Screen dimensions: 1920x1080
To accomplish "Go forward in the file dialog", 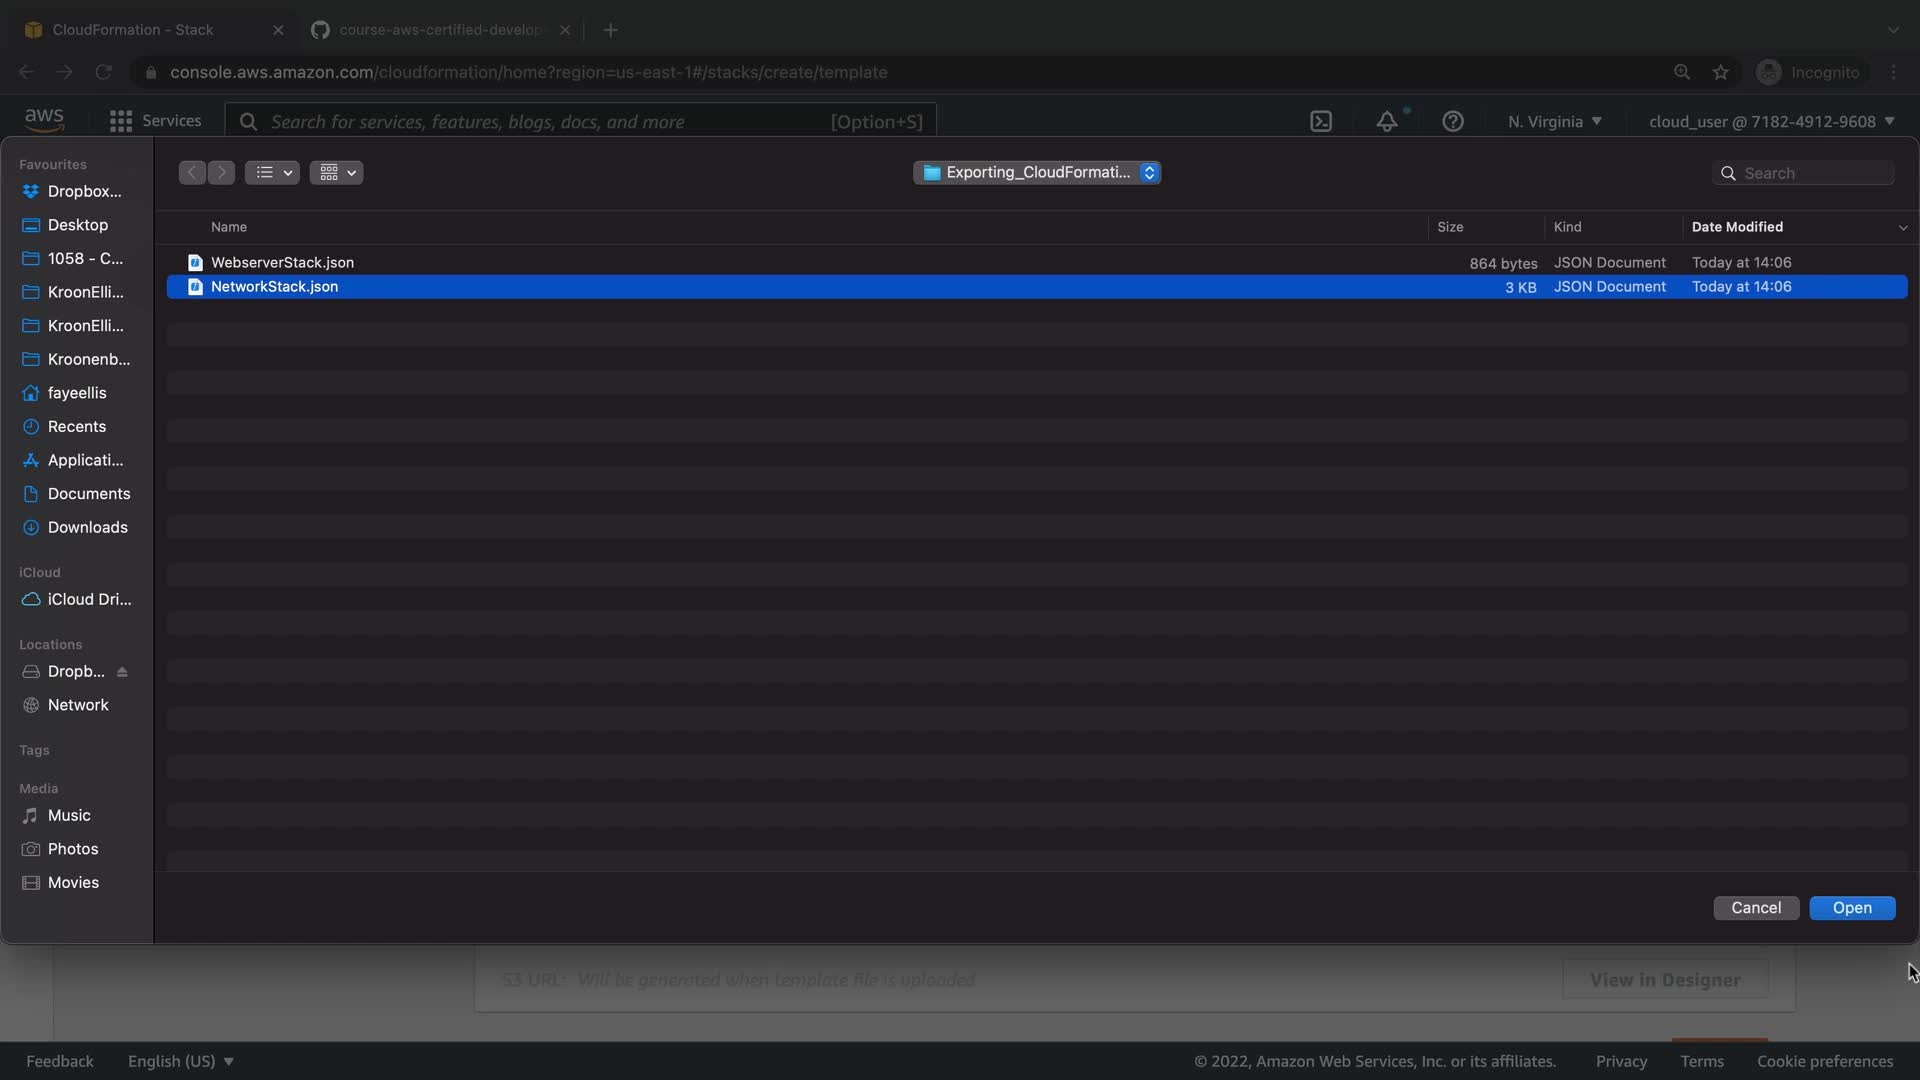I will (222, 173).
